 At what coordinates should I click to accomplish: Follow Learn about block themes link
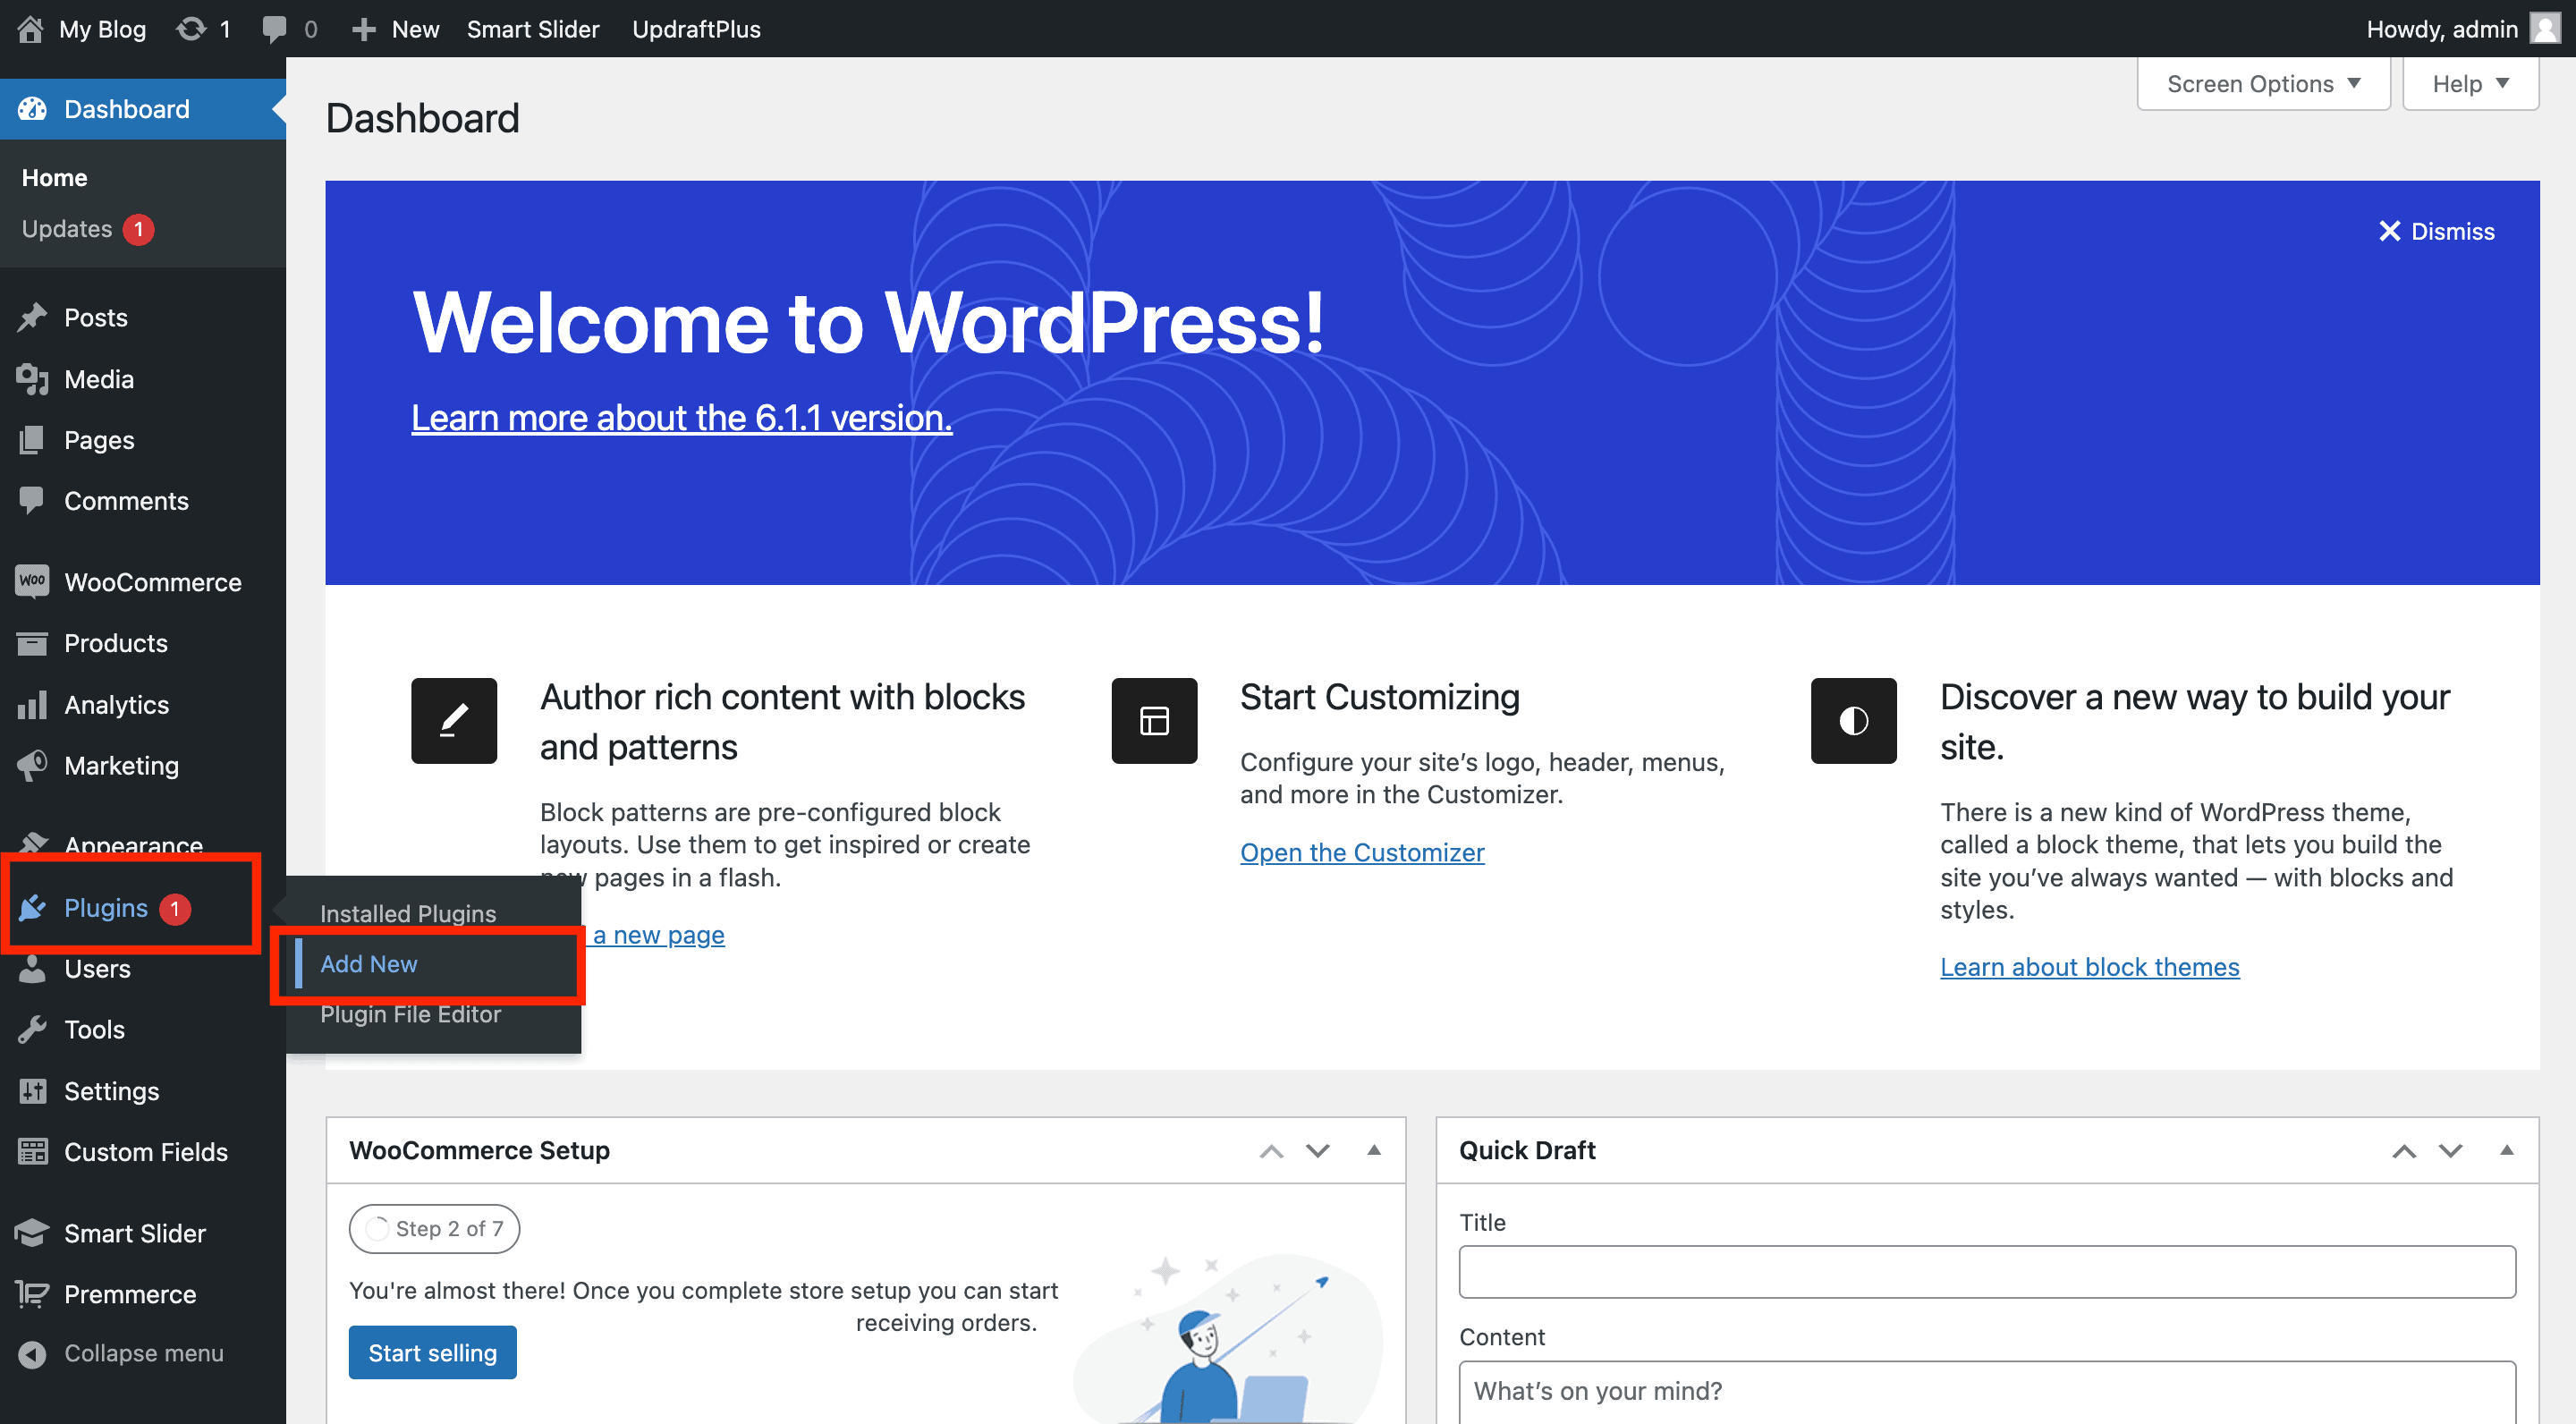coord(2089,967)
